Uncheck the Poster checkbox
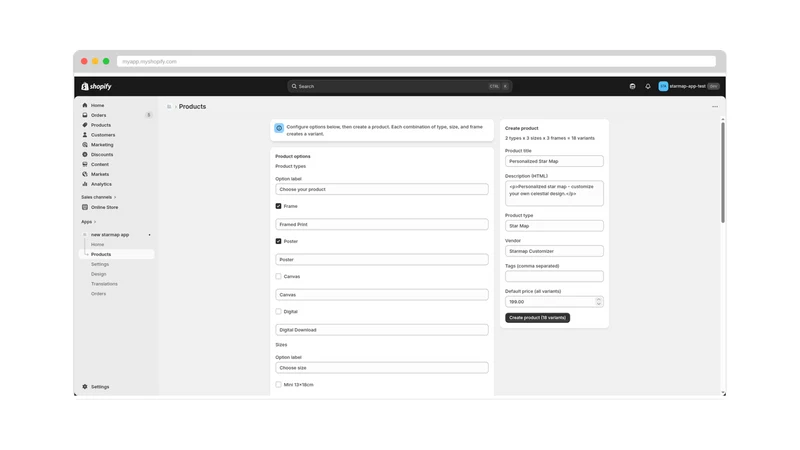The height and width of the screenshot is (450, 800). 279,241
